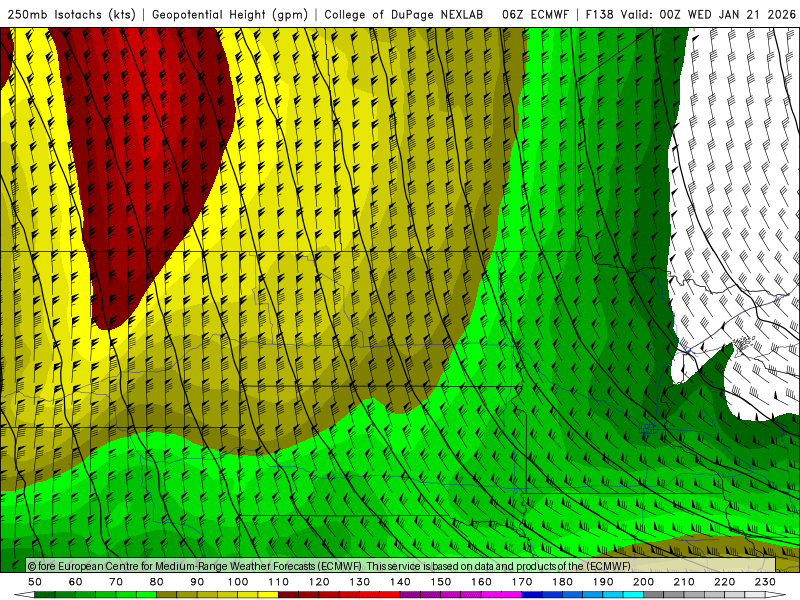The width and height of the screenshot is (800, 600).
Task: Click the 80 label on the color scale
Action: (x=157, y=582)
